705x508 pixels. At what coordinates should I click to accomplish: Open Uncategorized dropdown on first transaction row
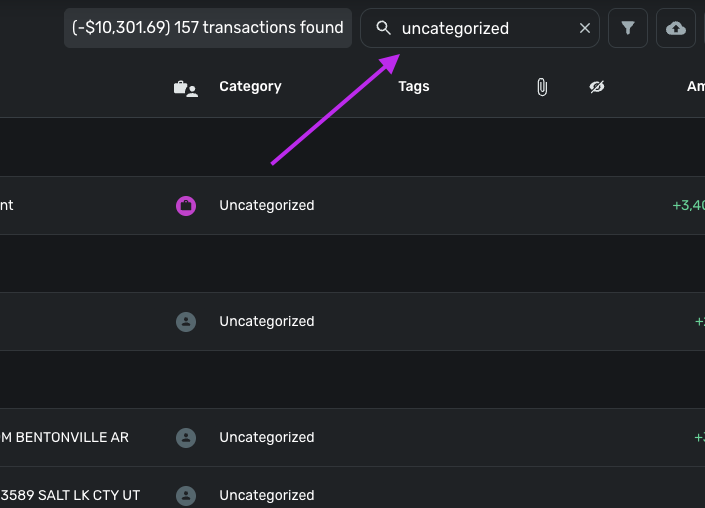[x=267, y=206]
